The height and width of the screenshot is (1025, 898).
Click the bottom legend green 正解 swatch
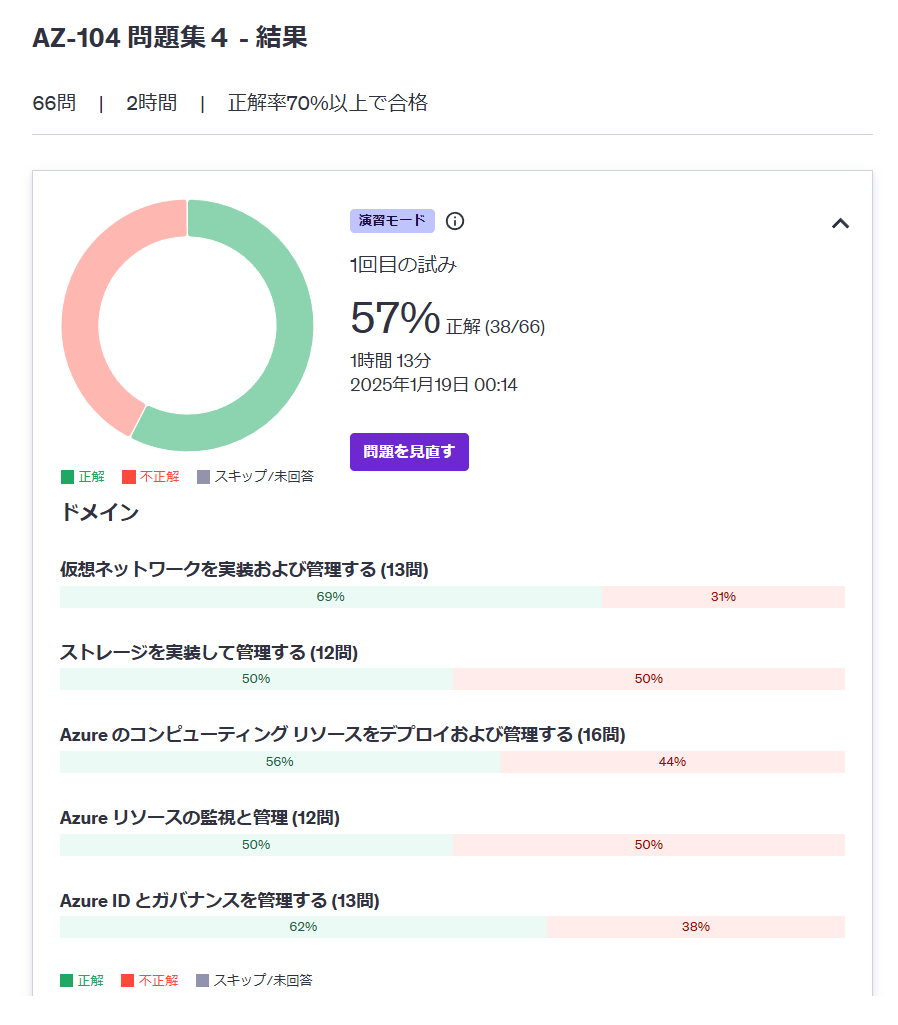point(67,981)
